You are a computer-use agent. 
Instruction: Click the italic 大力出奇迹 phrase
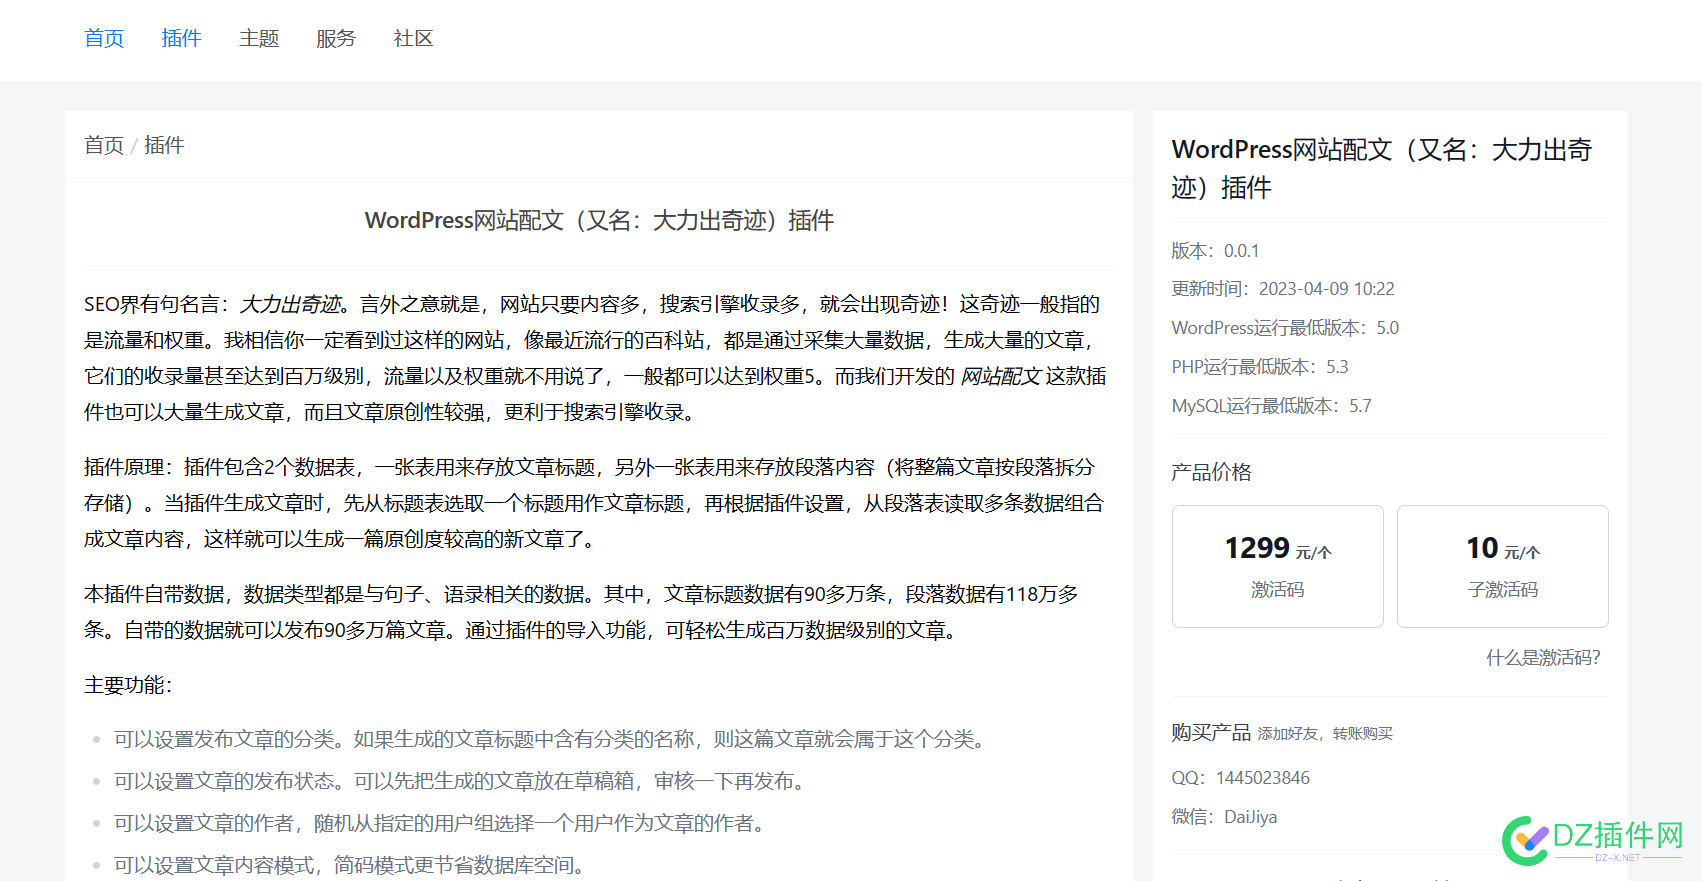pos(290,304)
